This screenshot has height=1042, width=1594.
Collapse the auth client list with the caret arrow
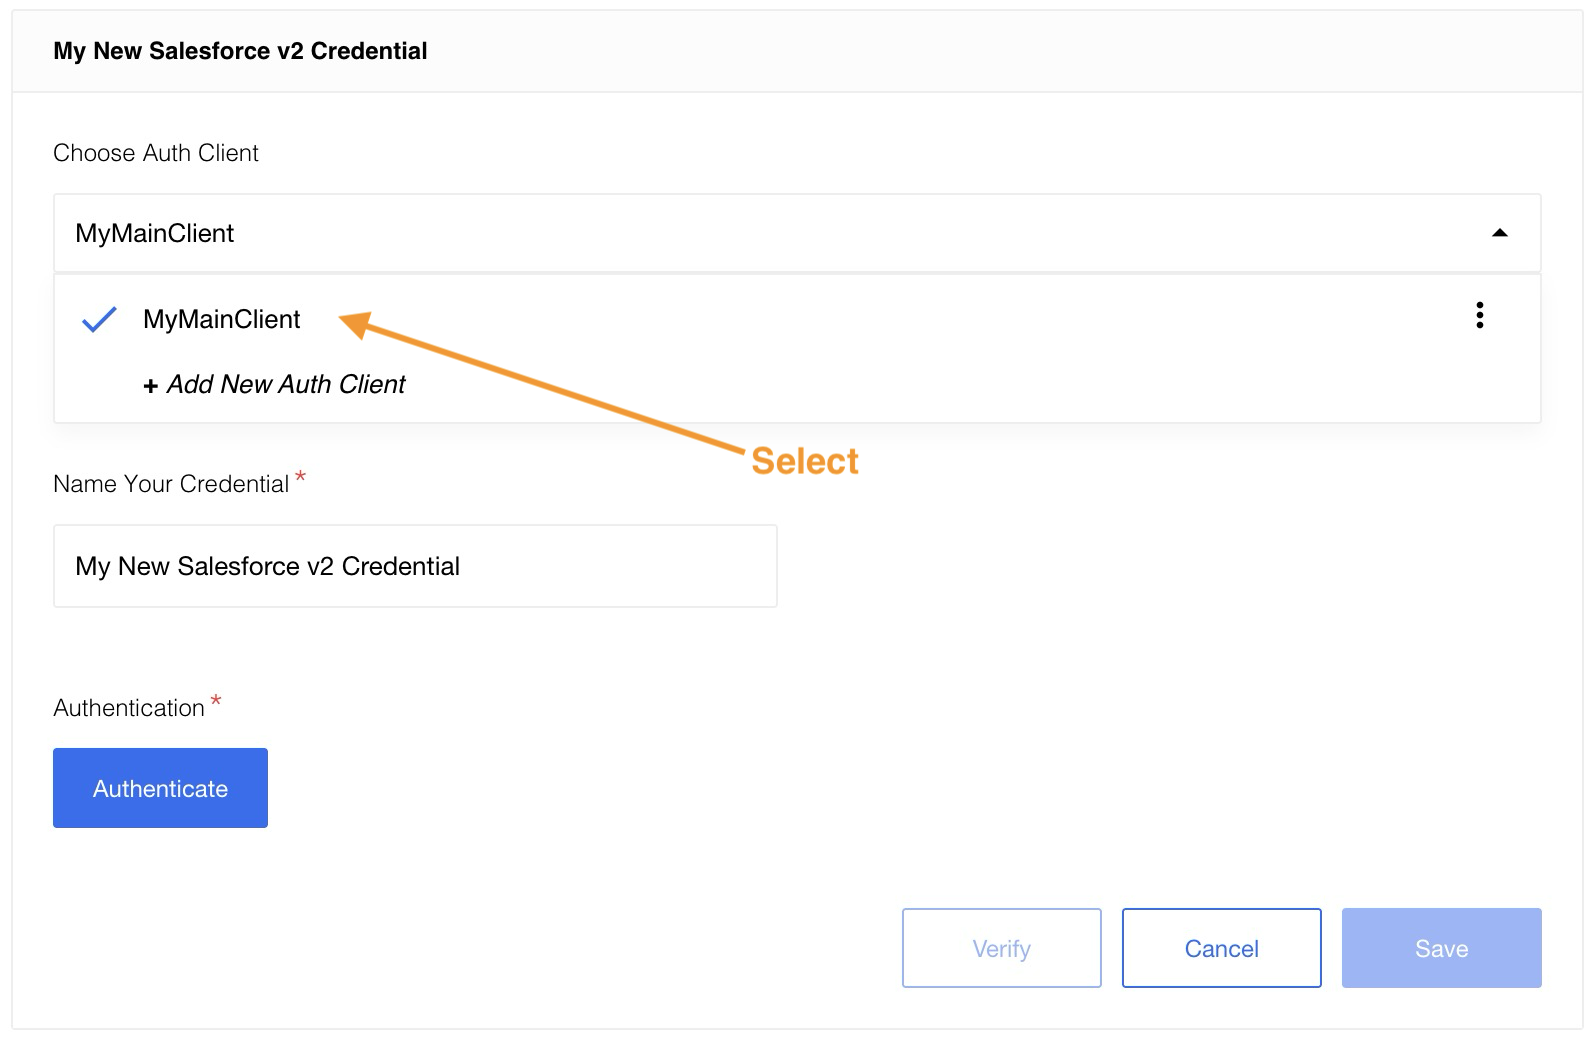[x=1499, y=233]
